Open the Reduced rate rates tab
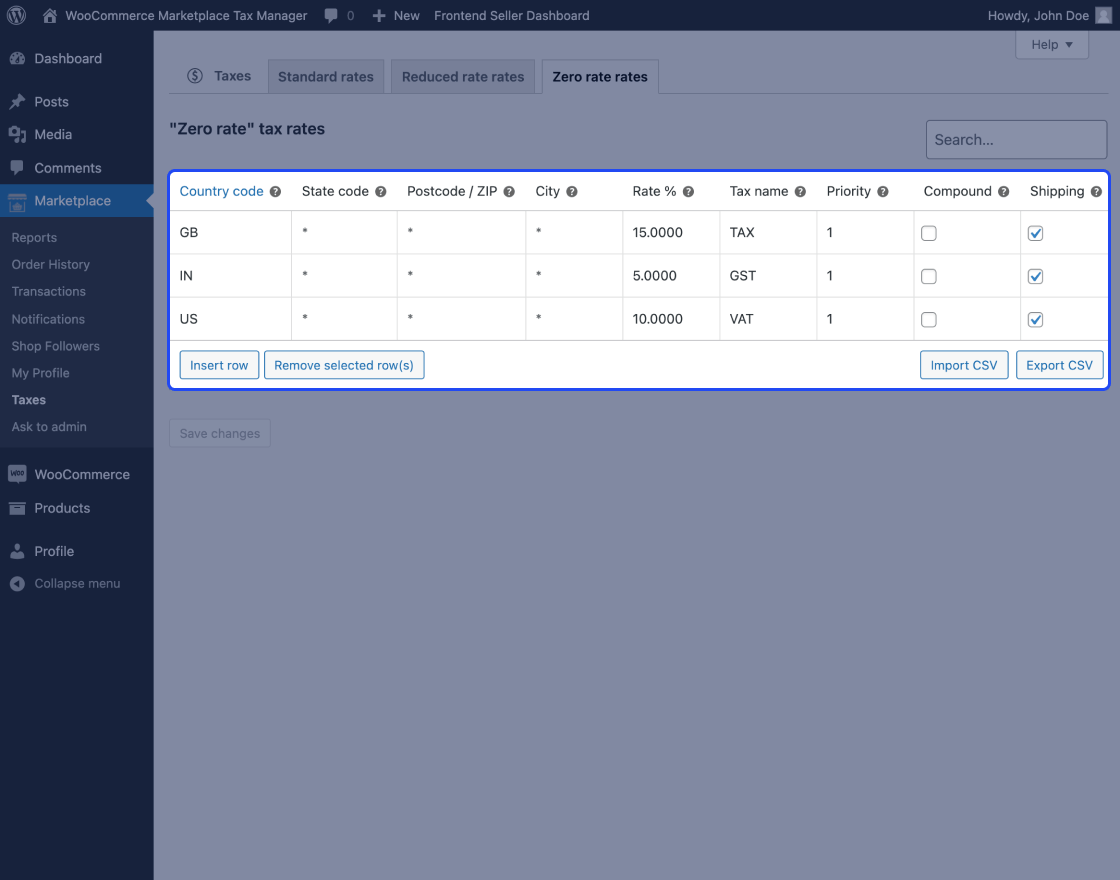The width and height of the screenshot is (1120, 880). click(462, 76)
